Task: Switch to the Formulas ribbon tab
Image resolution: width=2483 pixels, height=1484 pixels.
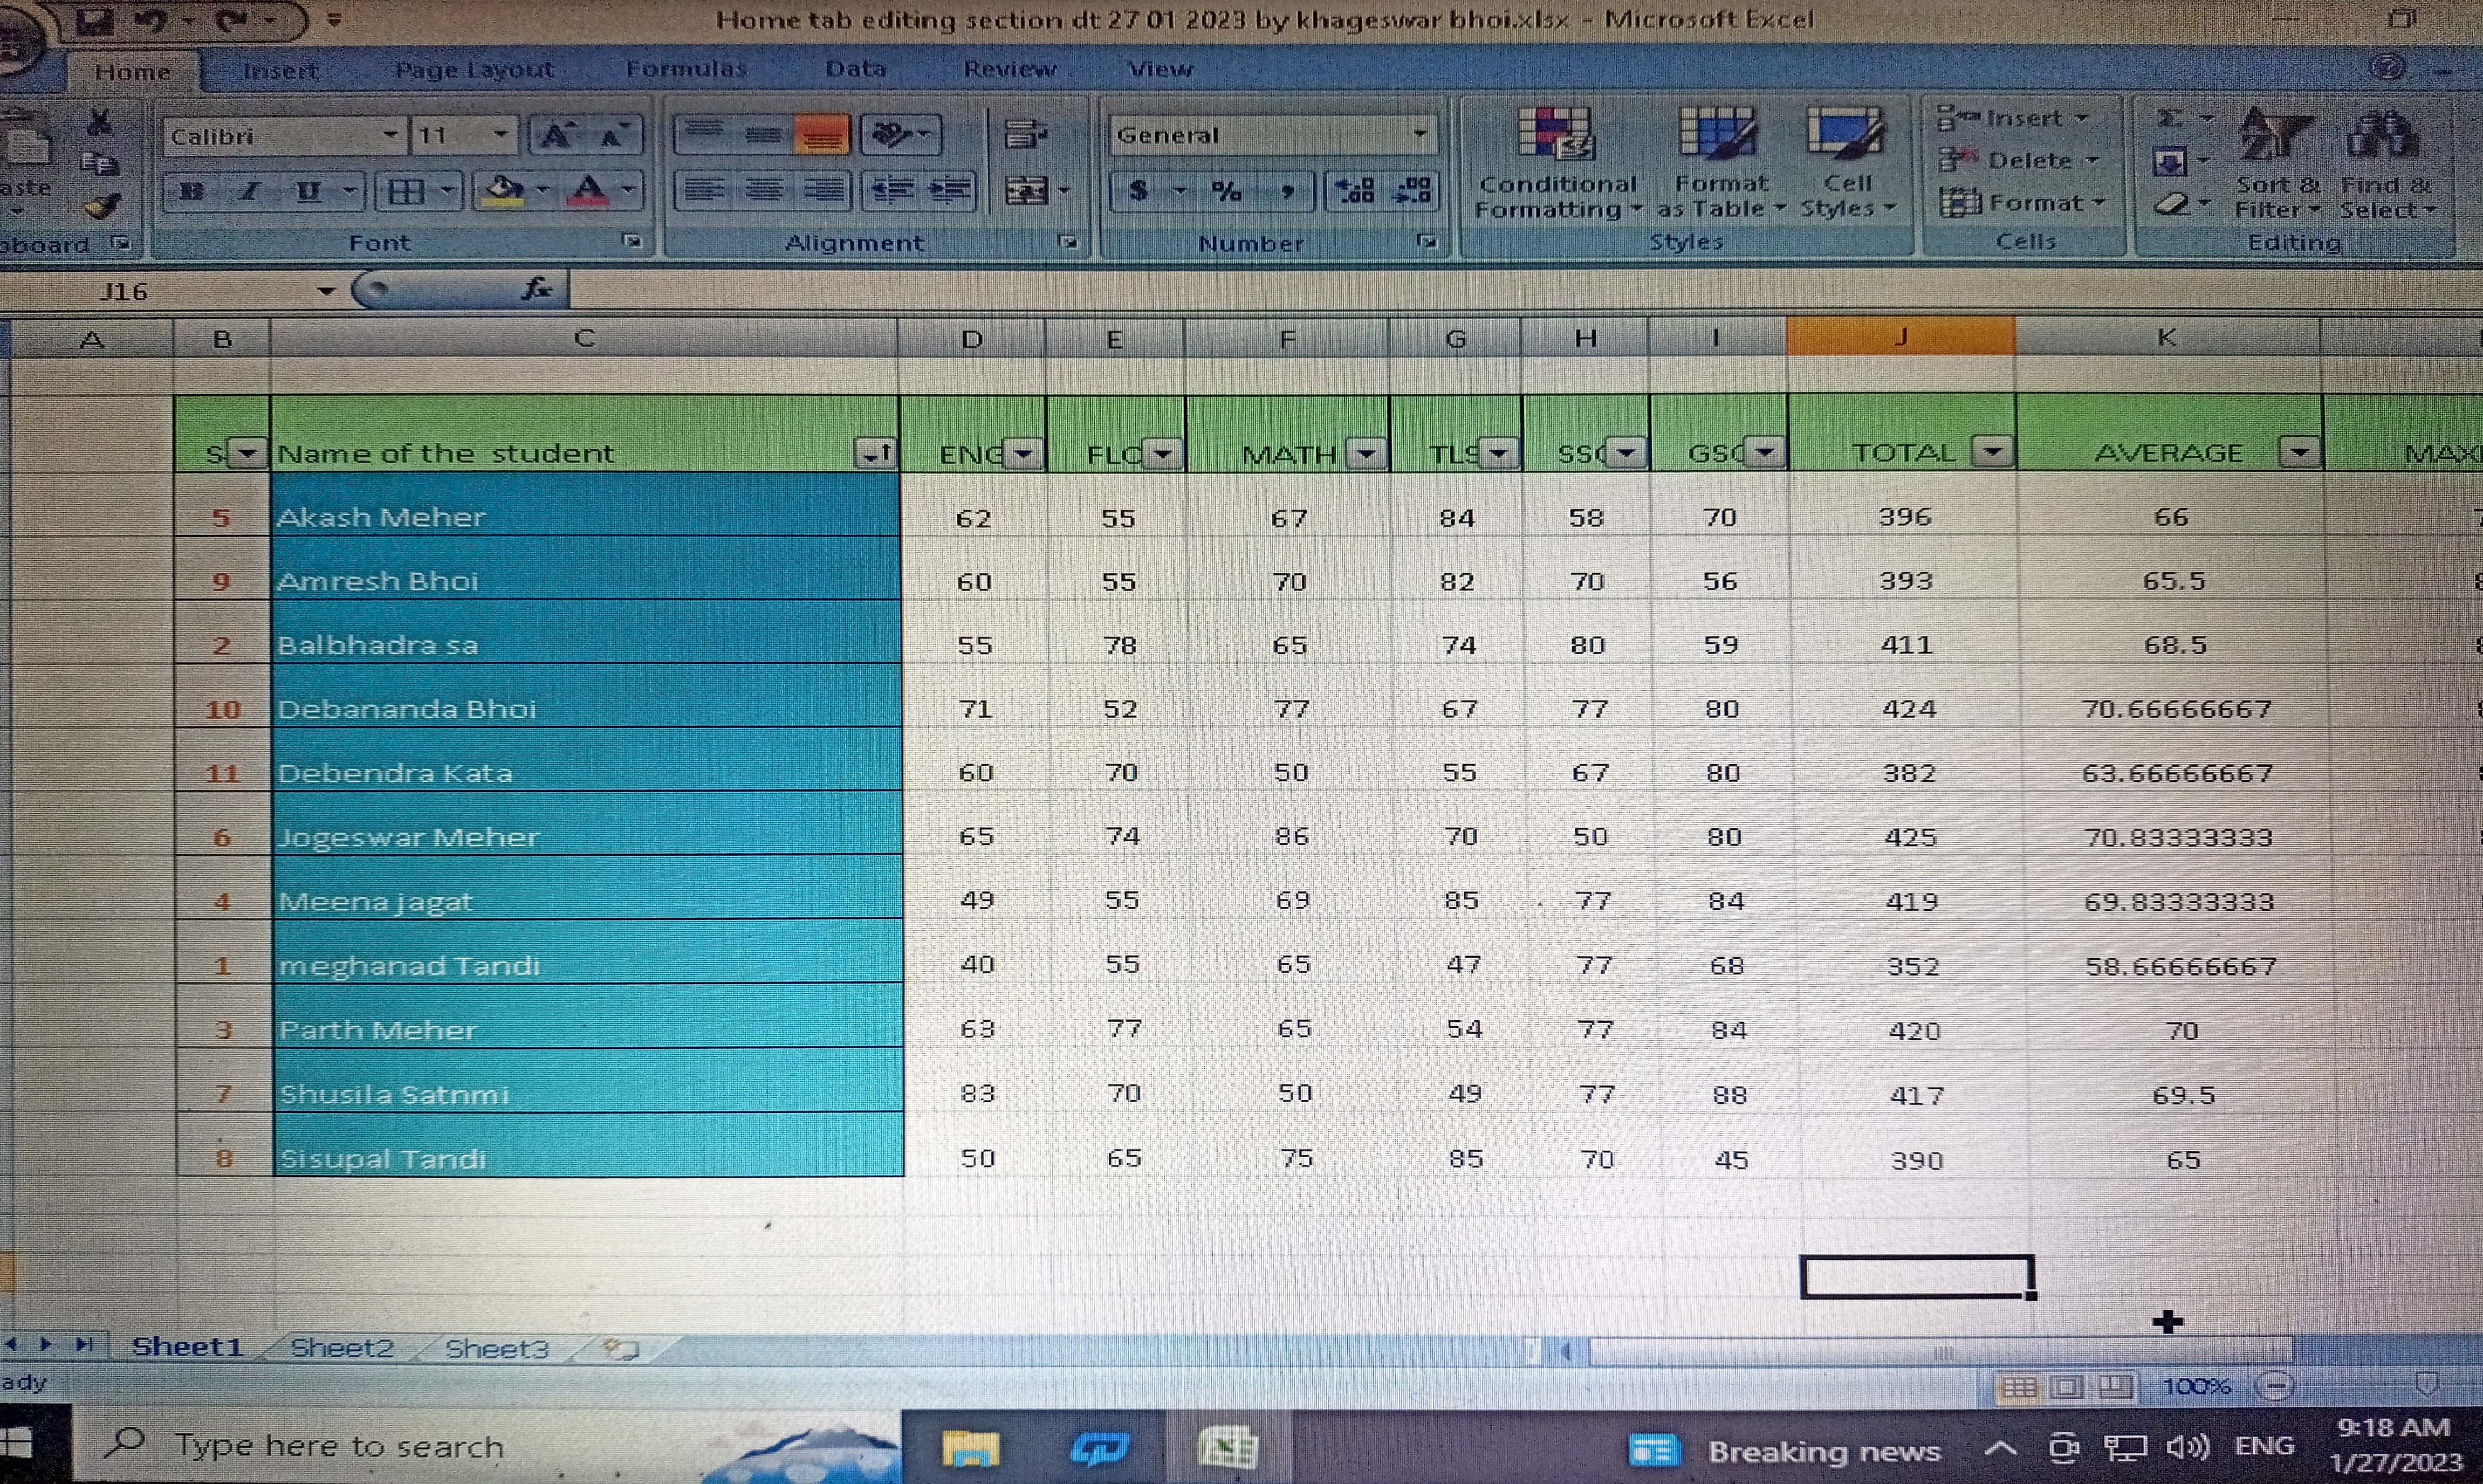Action: [686, 69]
